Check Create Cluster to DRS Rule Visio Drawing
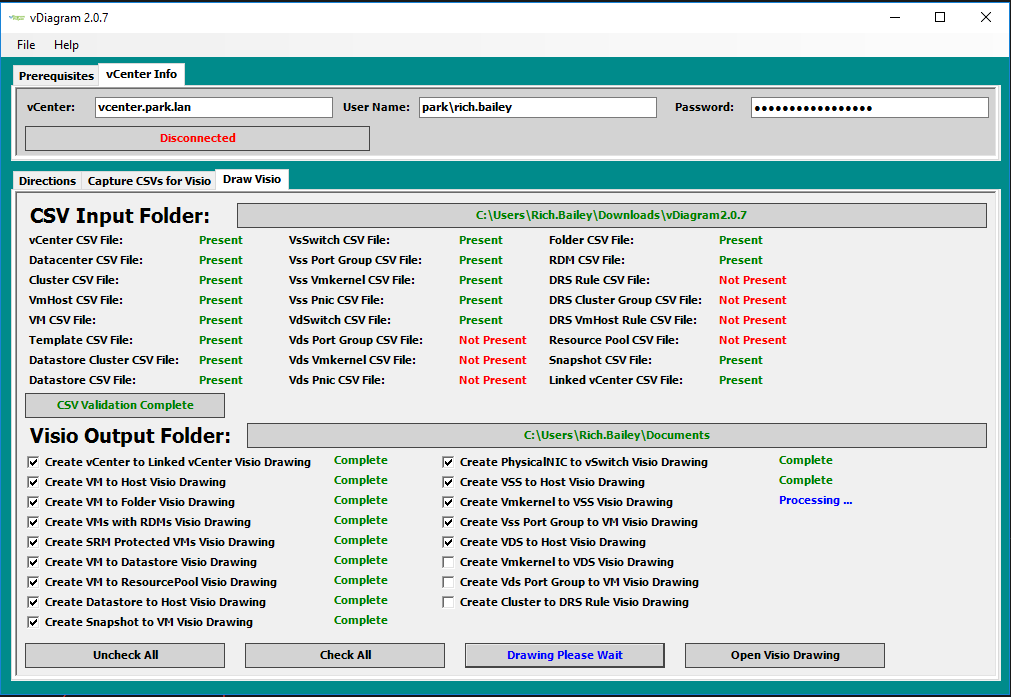This screenshot has width=1011, height=697. (x=449, y=602)
